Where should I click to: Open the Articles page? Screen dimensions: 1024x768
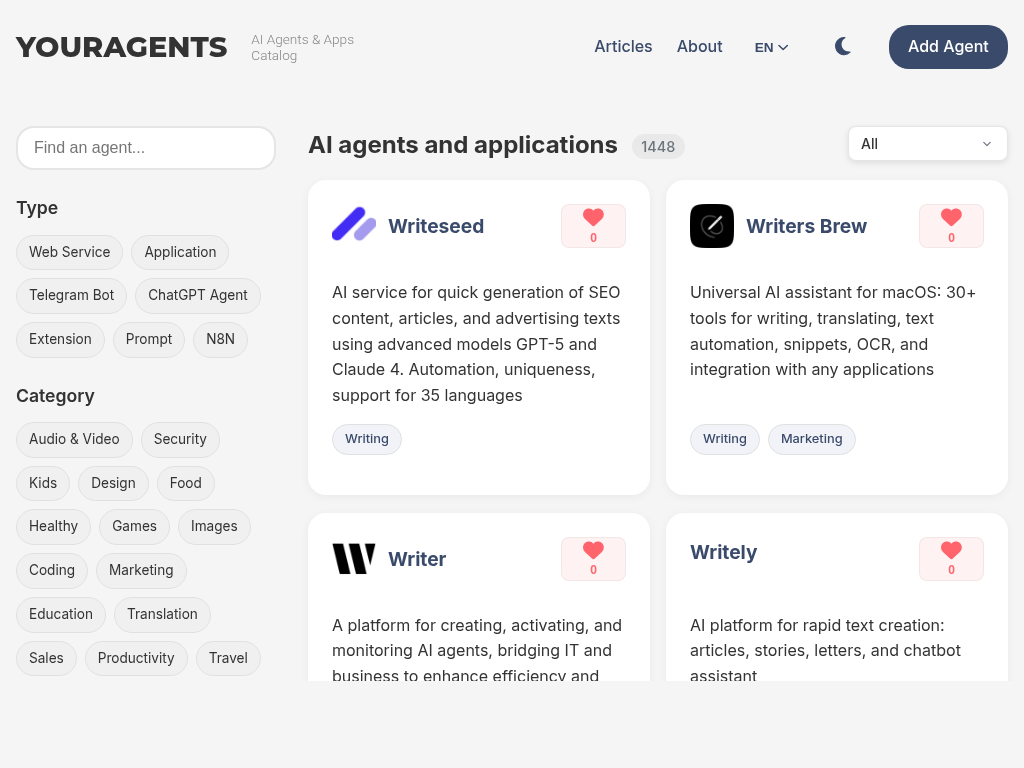pyautogui.click(x=623, y=47)
